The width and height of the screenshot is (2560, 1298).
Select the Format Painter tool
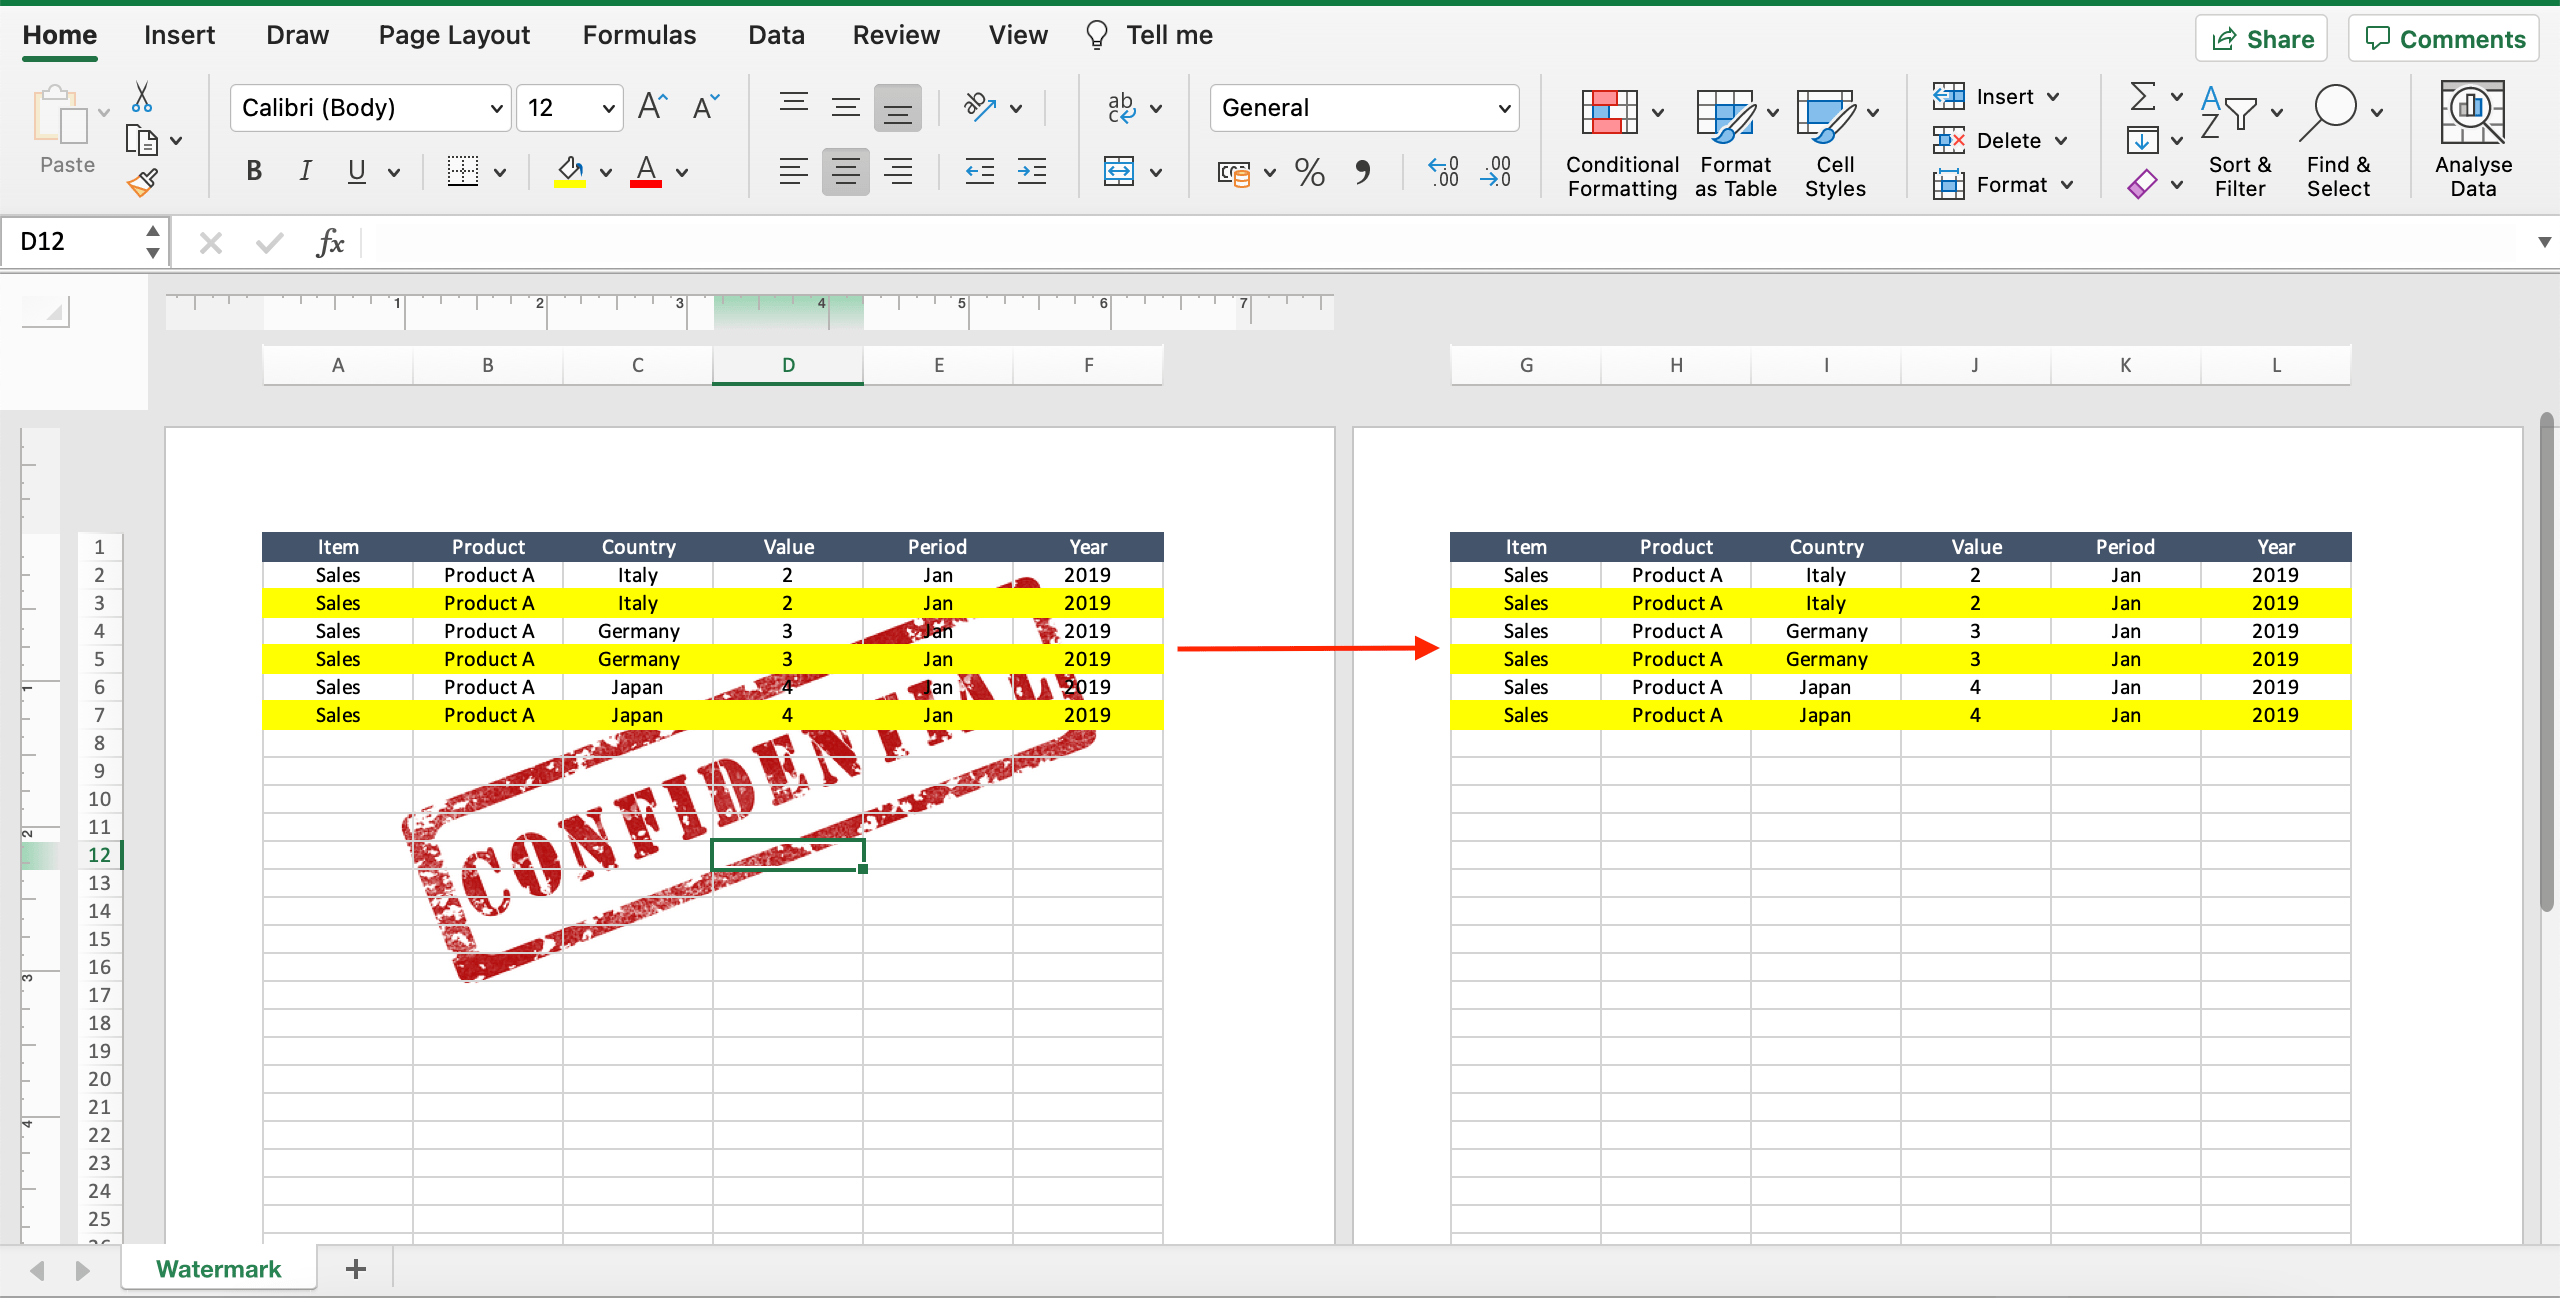pos(143,182)
